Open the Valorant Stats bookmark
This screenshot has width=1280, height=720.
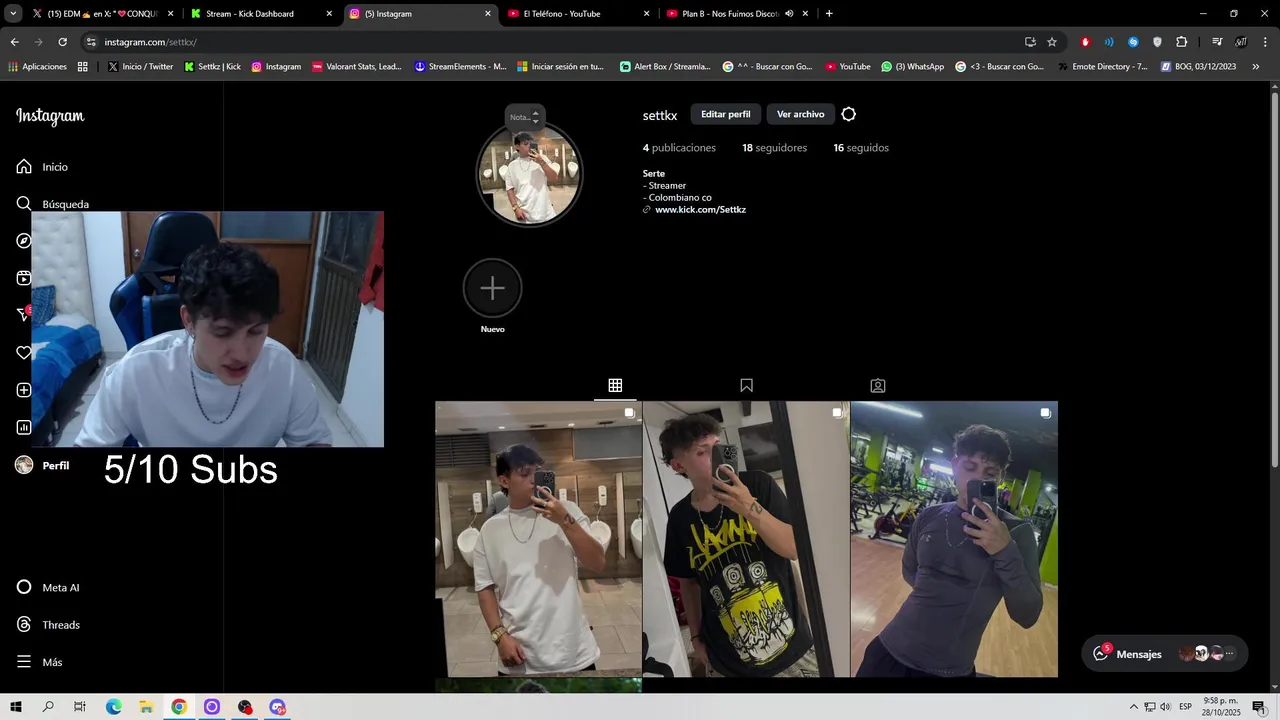pyautogui.click(x=357, y=67)
